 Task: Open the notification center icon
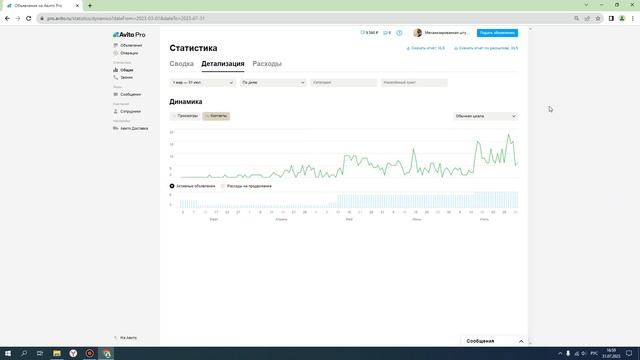[x=629, y=353]
